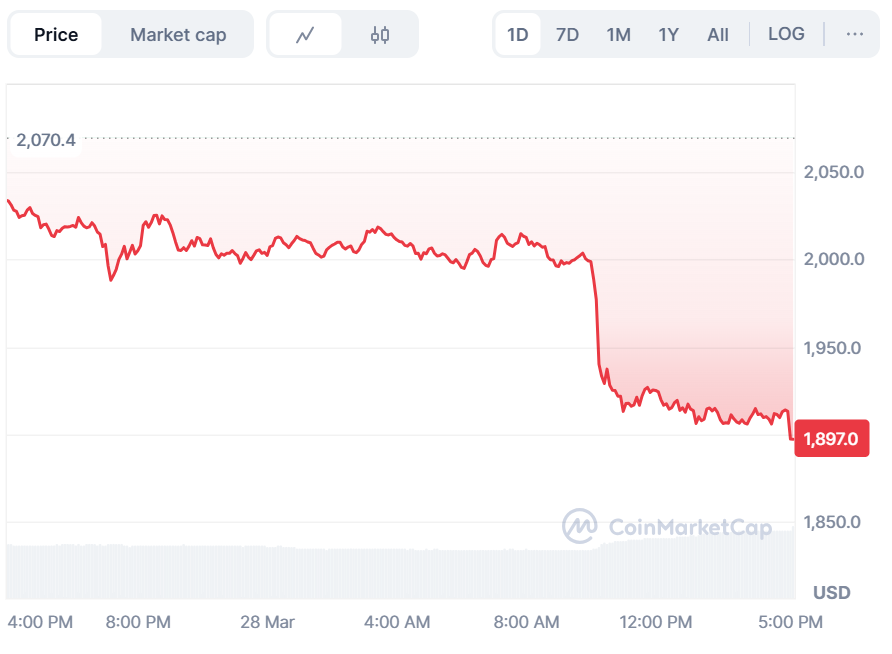Viewport: 892px width, 654px height.
Task: Choose the 1M time range
Action: [618, 35]
